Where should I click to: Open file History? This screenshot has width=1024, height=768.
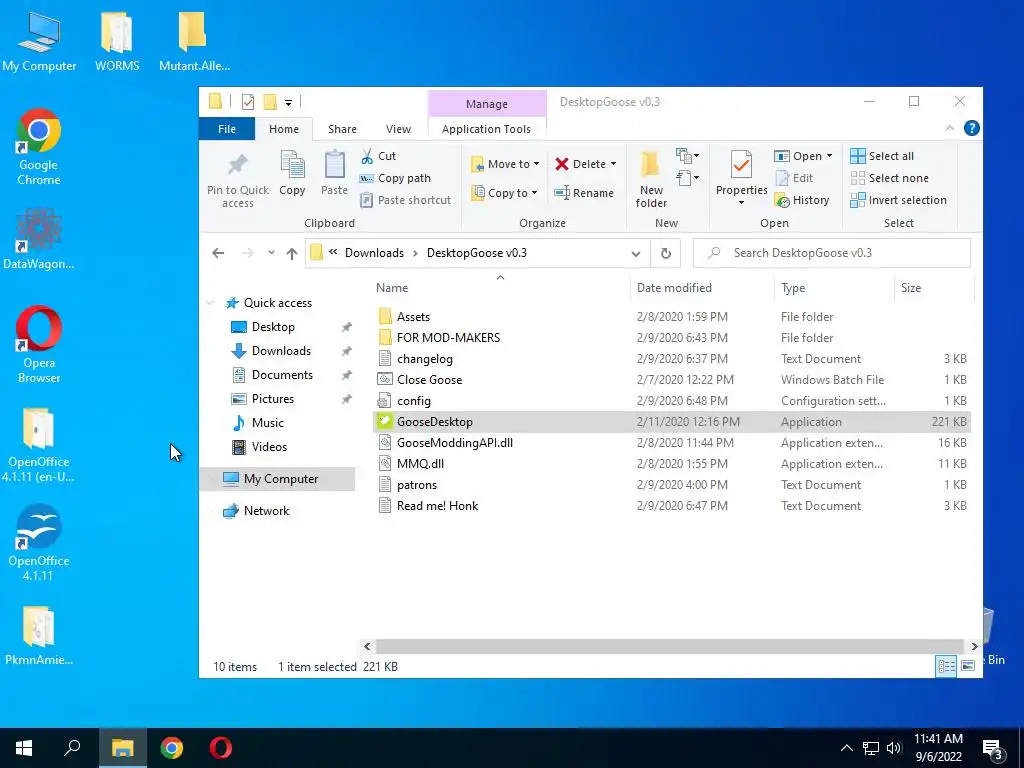point(802,200)
